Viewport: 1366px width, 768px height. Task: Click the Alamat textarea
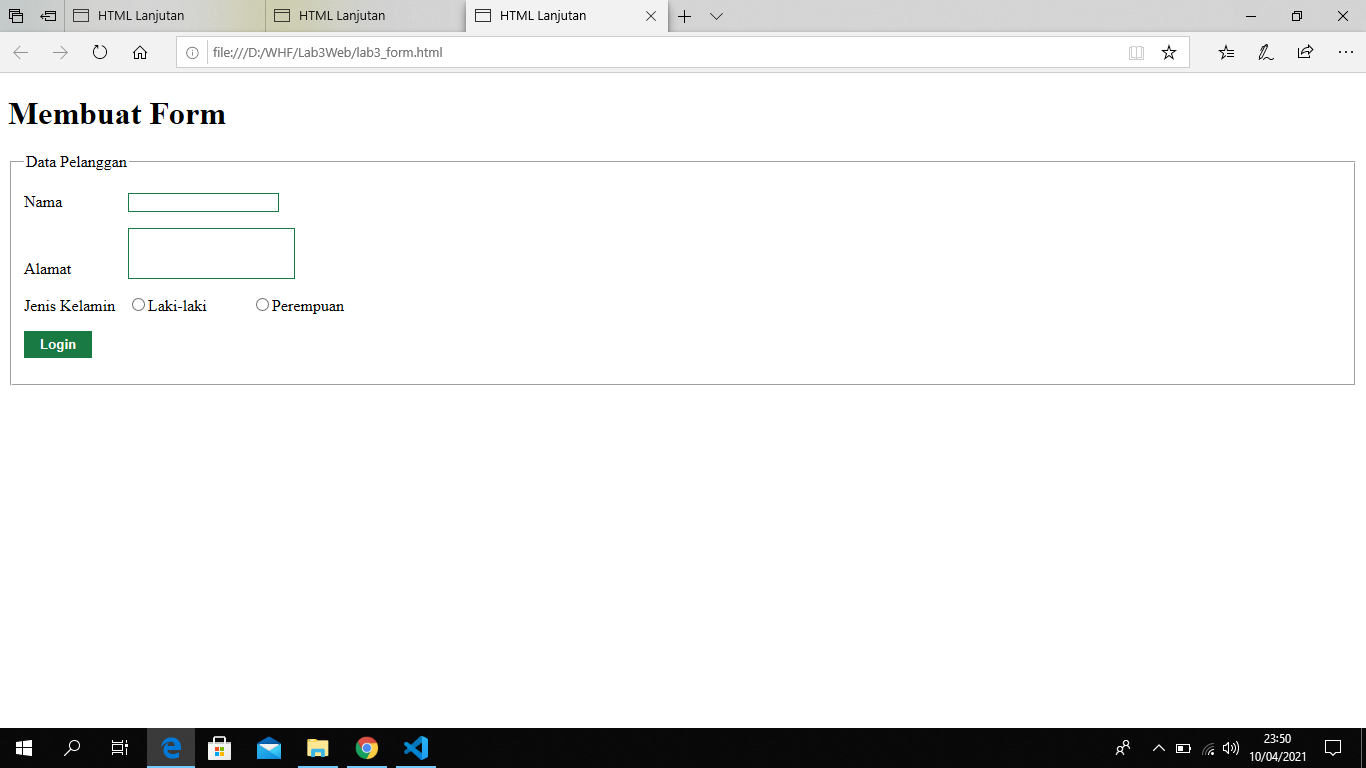coord(211,253)
